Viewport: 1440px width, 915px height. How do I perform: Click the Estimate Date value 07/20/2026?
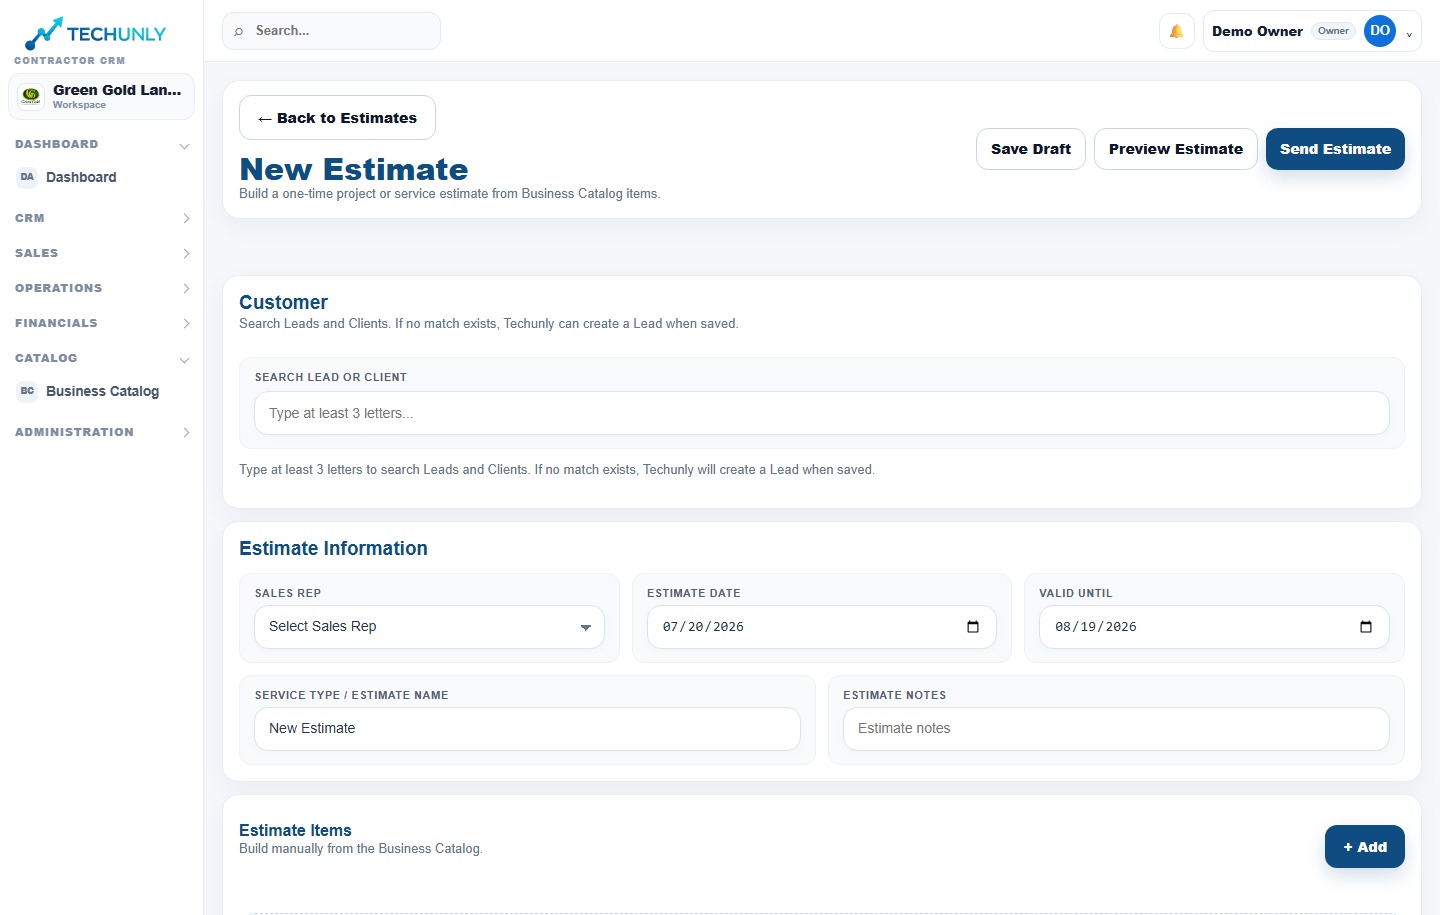tap(703, 627)
